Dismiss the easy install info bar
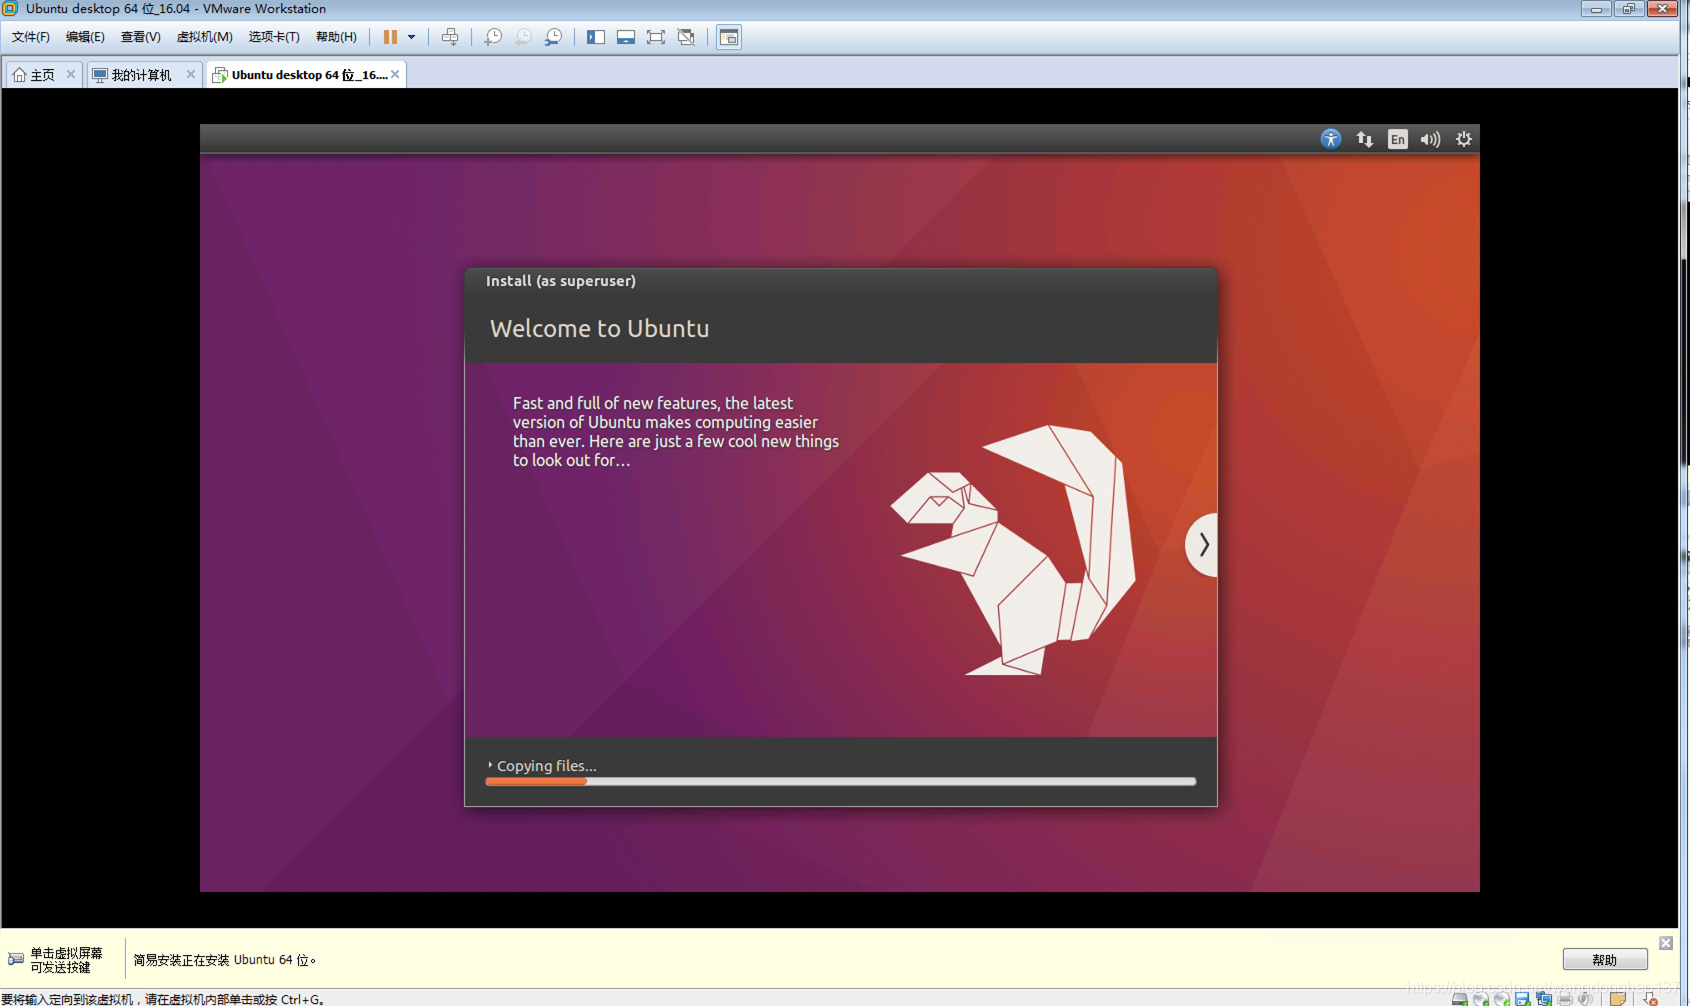This screenshot has width=1690, height=1006. (1666, 943)
